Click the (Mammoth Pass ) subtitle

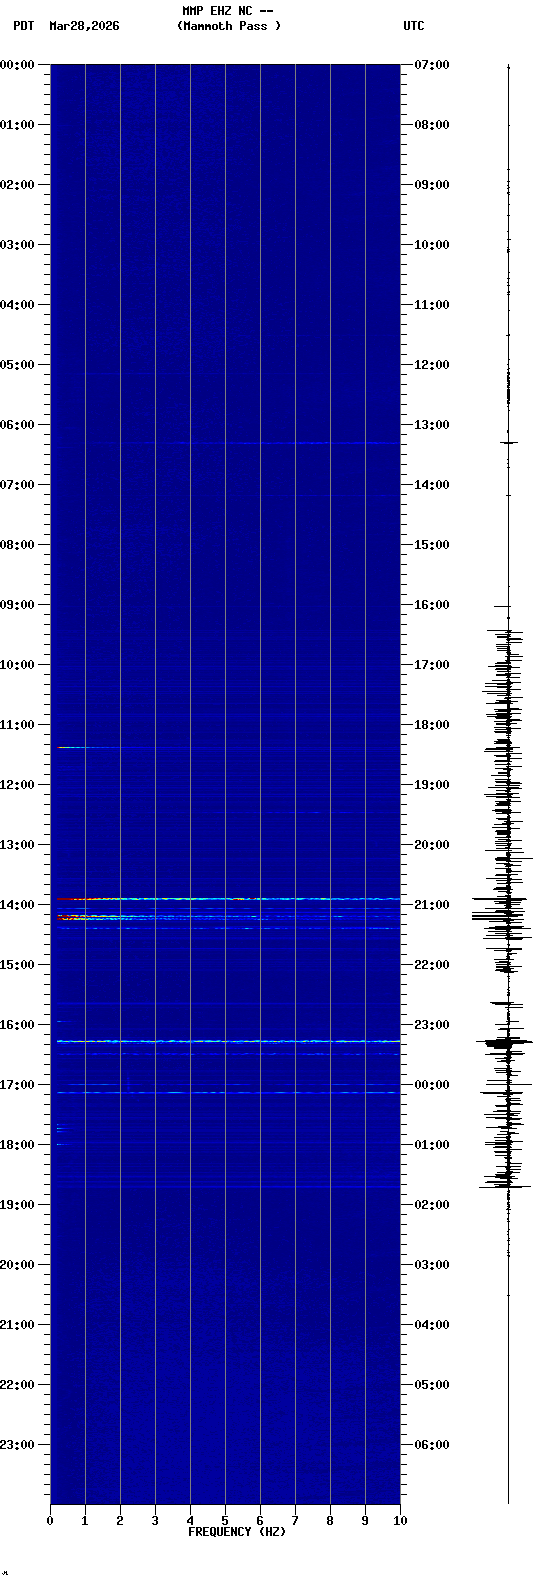tap(229, 26)
